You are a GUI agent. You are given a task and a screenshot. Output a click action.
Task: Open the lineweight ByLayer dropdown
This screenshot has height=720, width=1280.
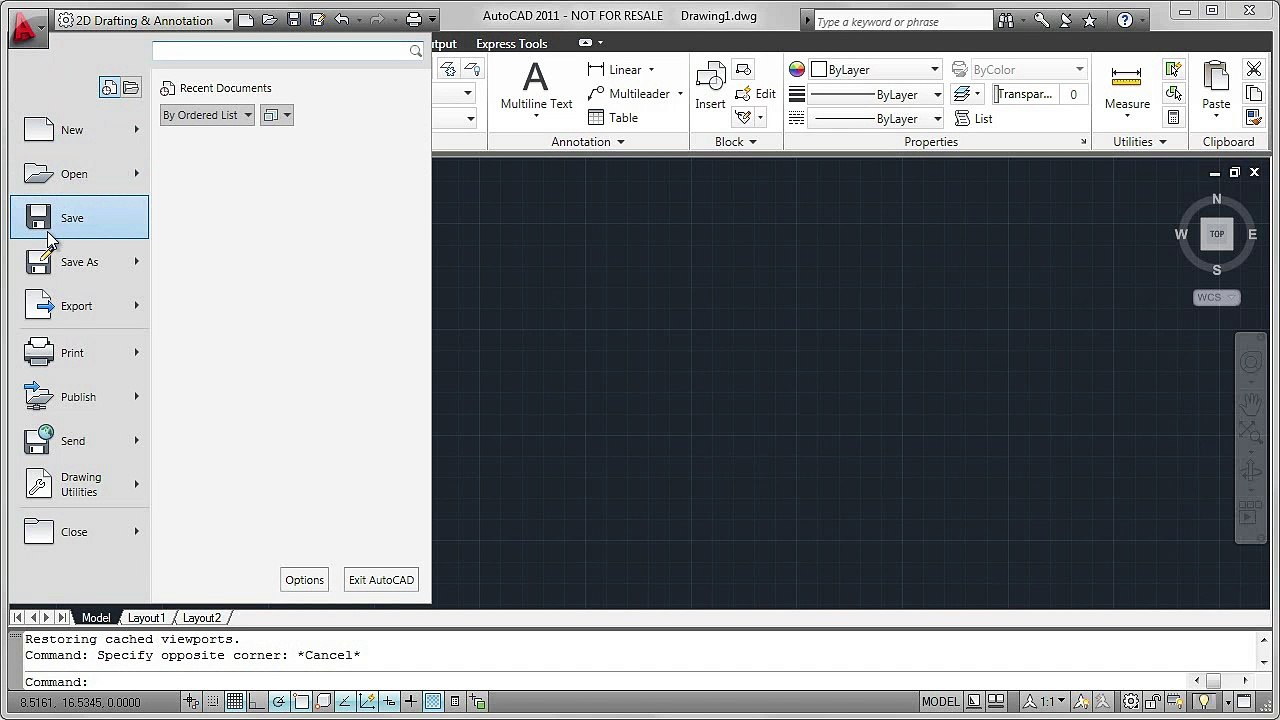876,95
